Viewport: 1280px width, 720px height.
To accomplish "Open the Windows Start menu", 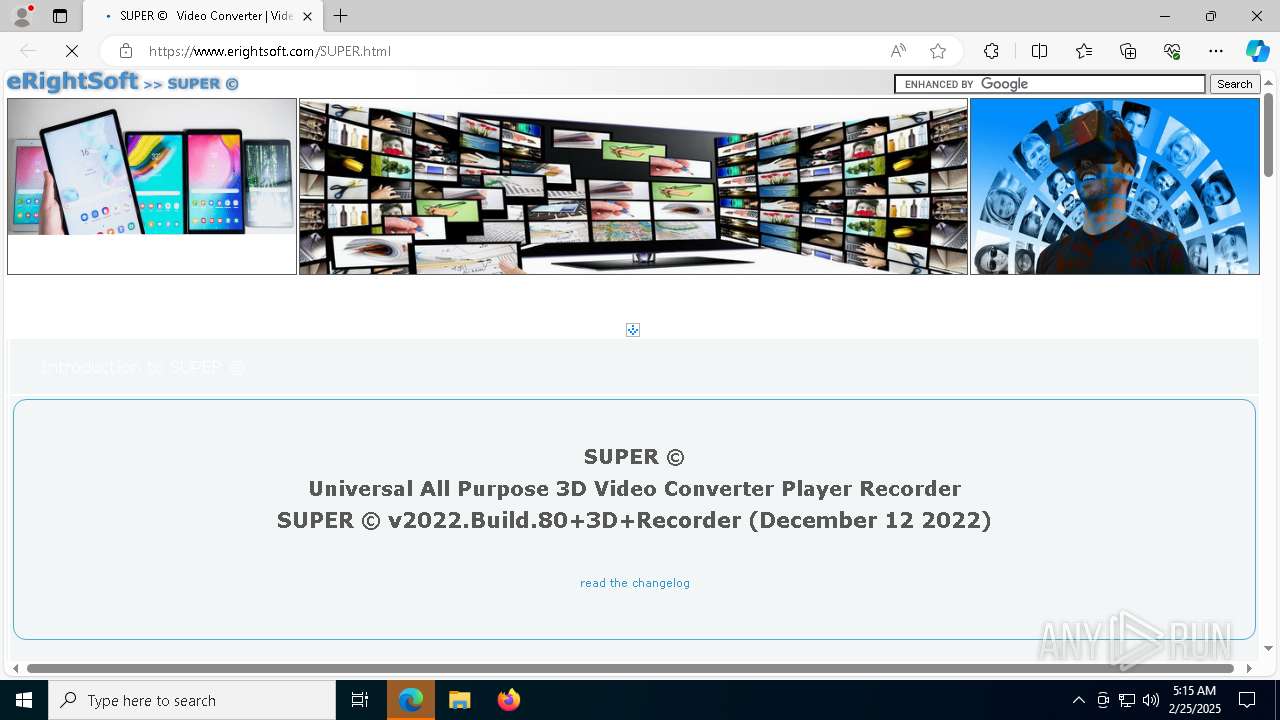I will (x=24, y=700).
